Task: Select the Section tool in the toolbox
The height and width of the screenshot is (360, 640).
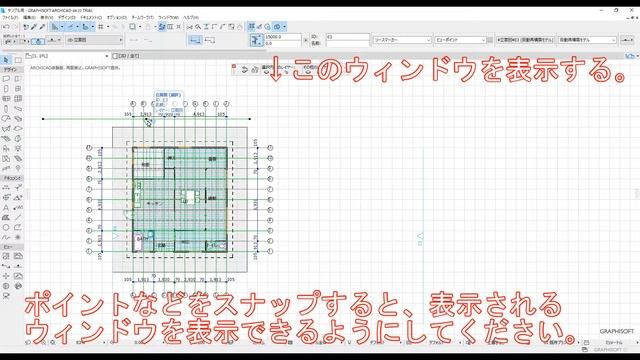Action: click(6, 266)
